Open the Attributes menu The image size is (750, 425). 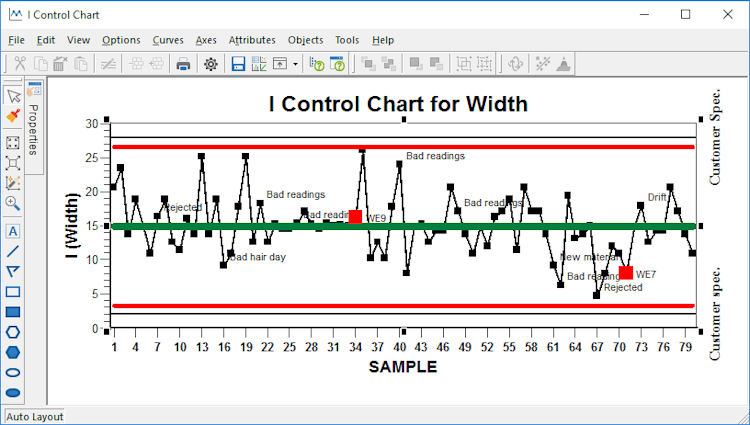(x=252, y=40)
